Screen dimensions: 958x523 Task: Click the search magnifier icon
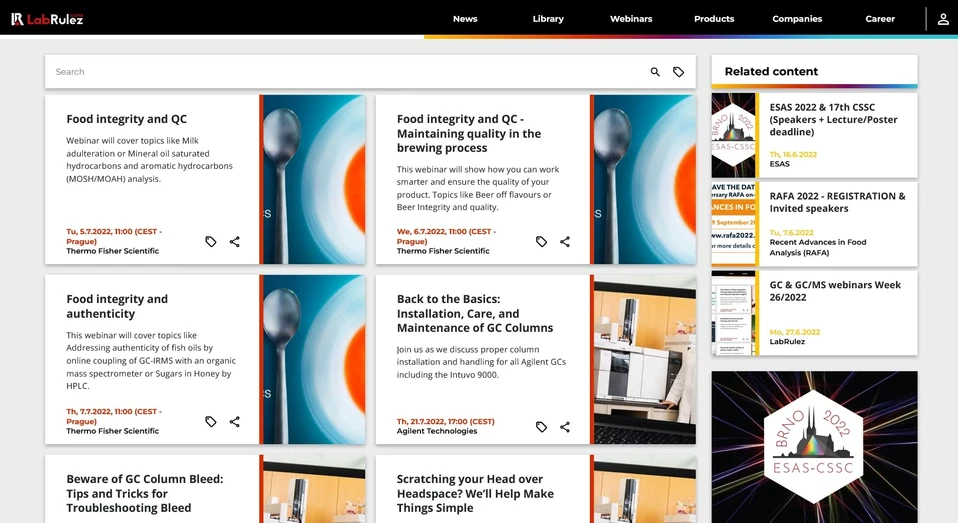point(655,72)
